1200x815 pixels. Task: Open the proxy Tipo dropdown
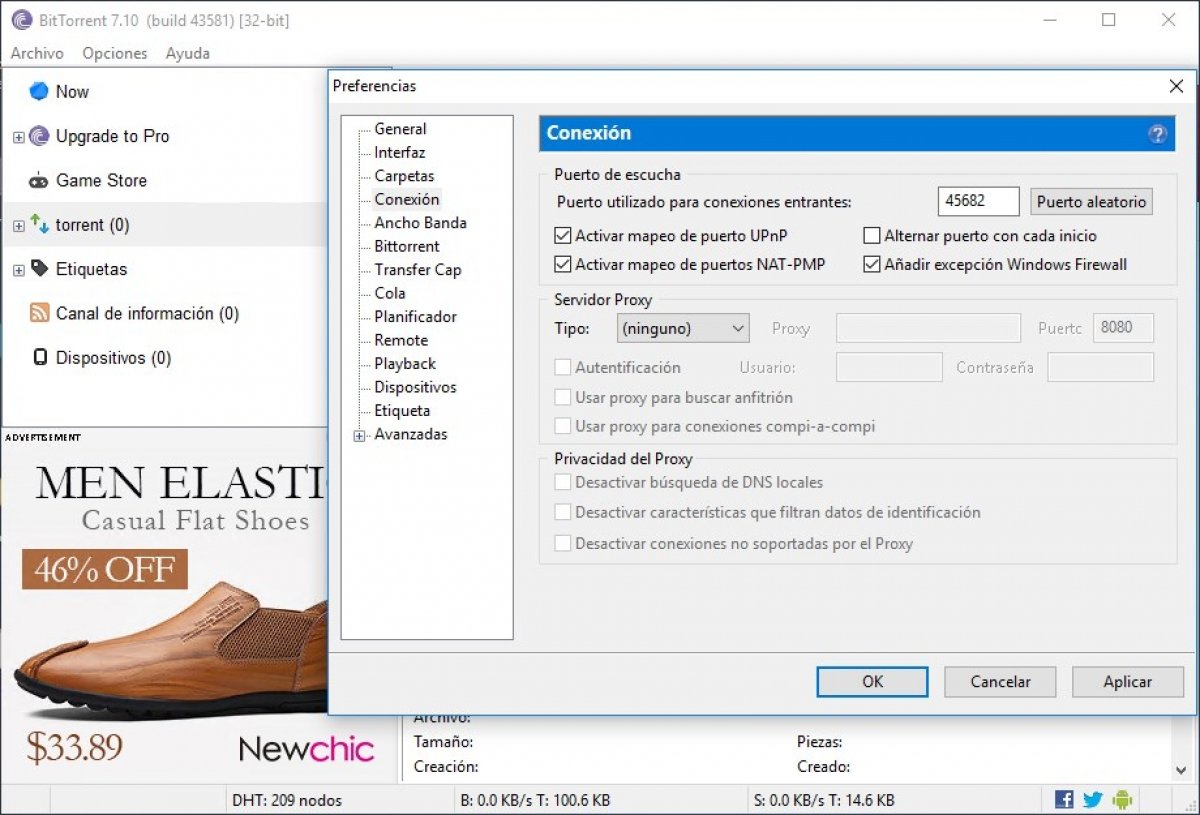684,328
